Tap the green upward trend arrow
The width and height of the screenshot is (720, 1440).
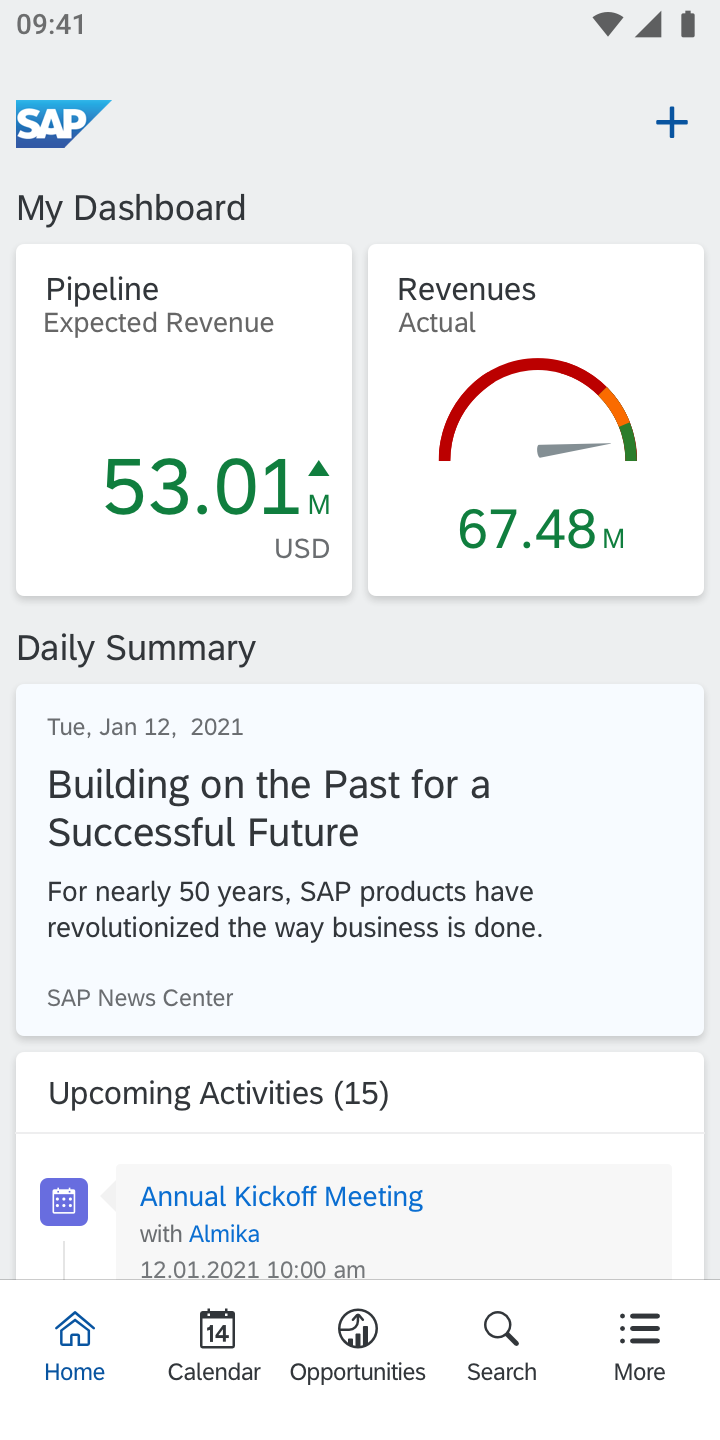[x=318, y=468]
